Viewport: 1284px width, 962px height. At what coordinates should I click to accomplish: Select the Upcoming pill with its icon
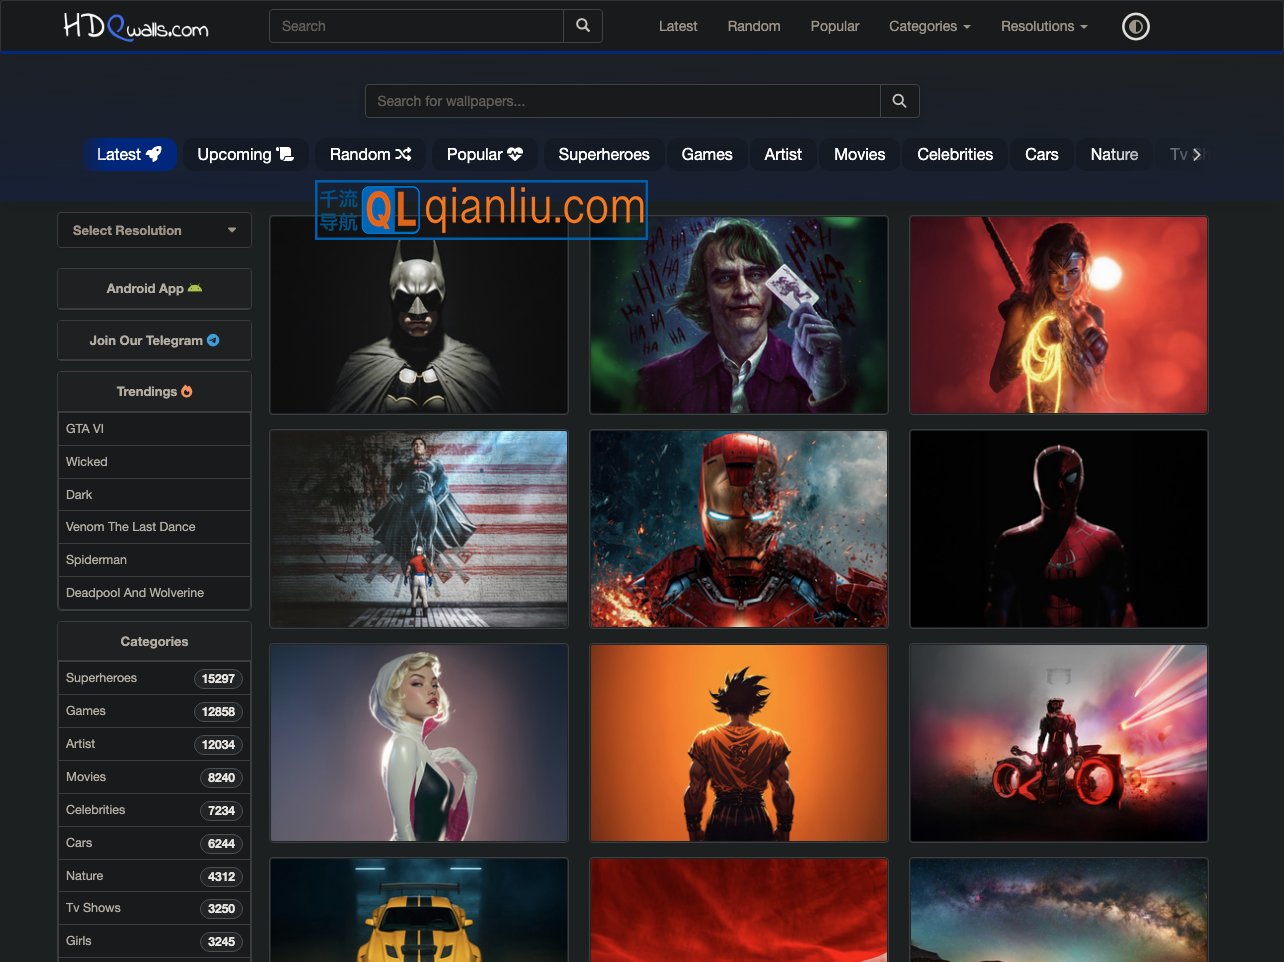(245, 154)
